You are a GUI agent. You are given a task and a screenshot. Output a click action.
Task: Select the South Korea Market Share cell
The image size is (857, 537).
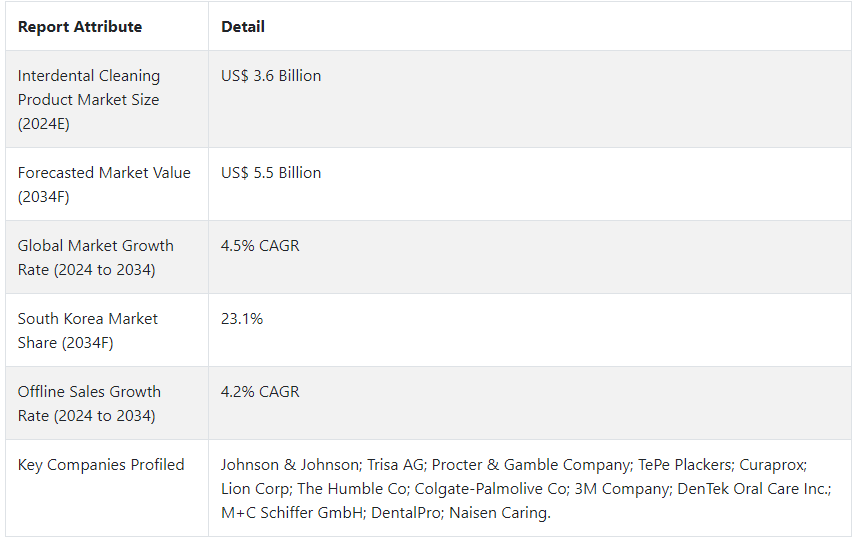click(x=107, y=331)
